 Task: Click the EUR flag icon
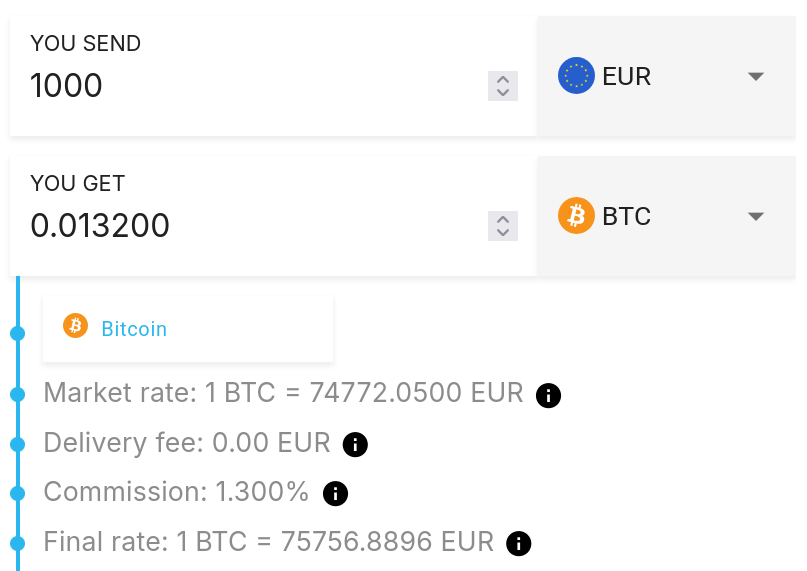(x=576, y=76)
